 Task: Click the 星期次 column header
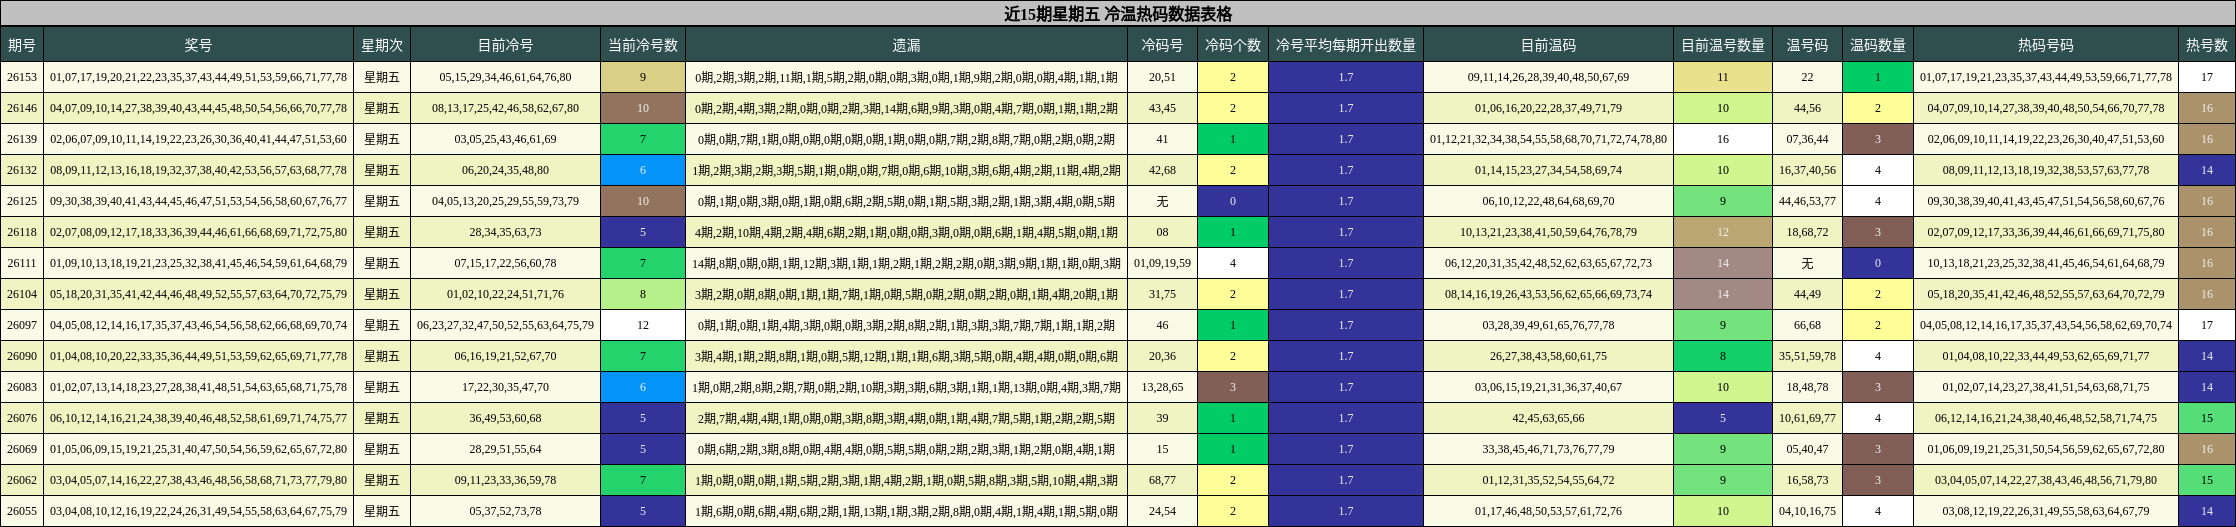382,45
